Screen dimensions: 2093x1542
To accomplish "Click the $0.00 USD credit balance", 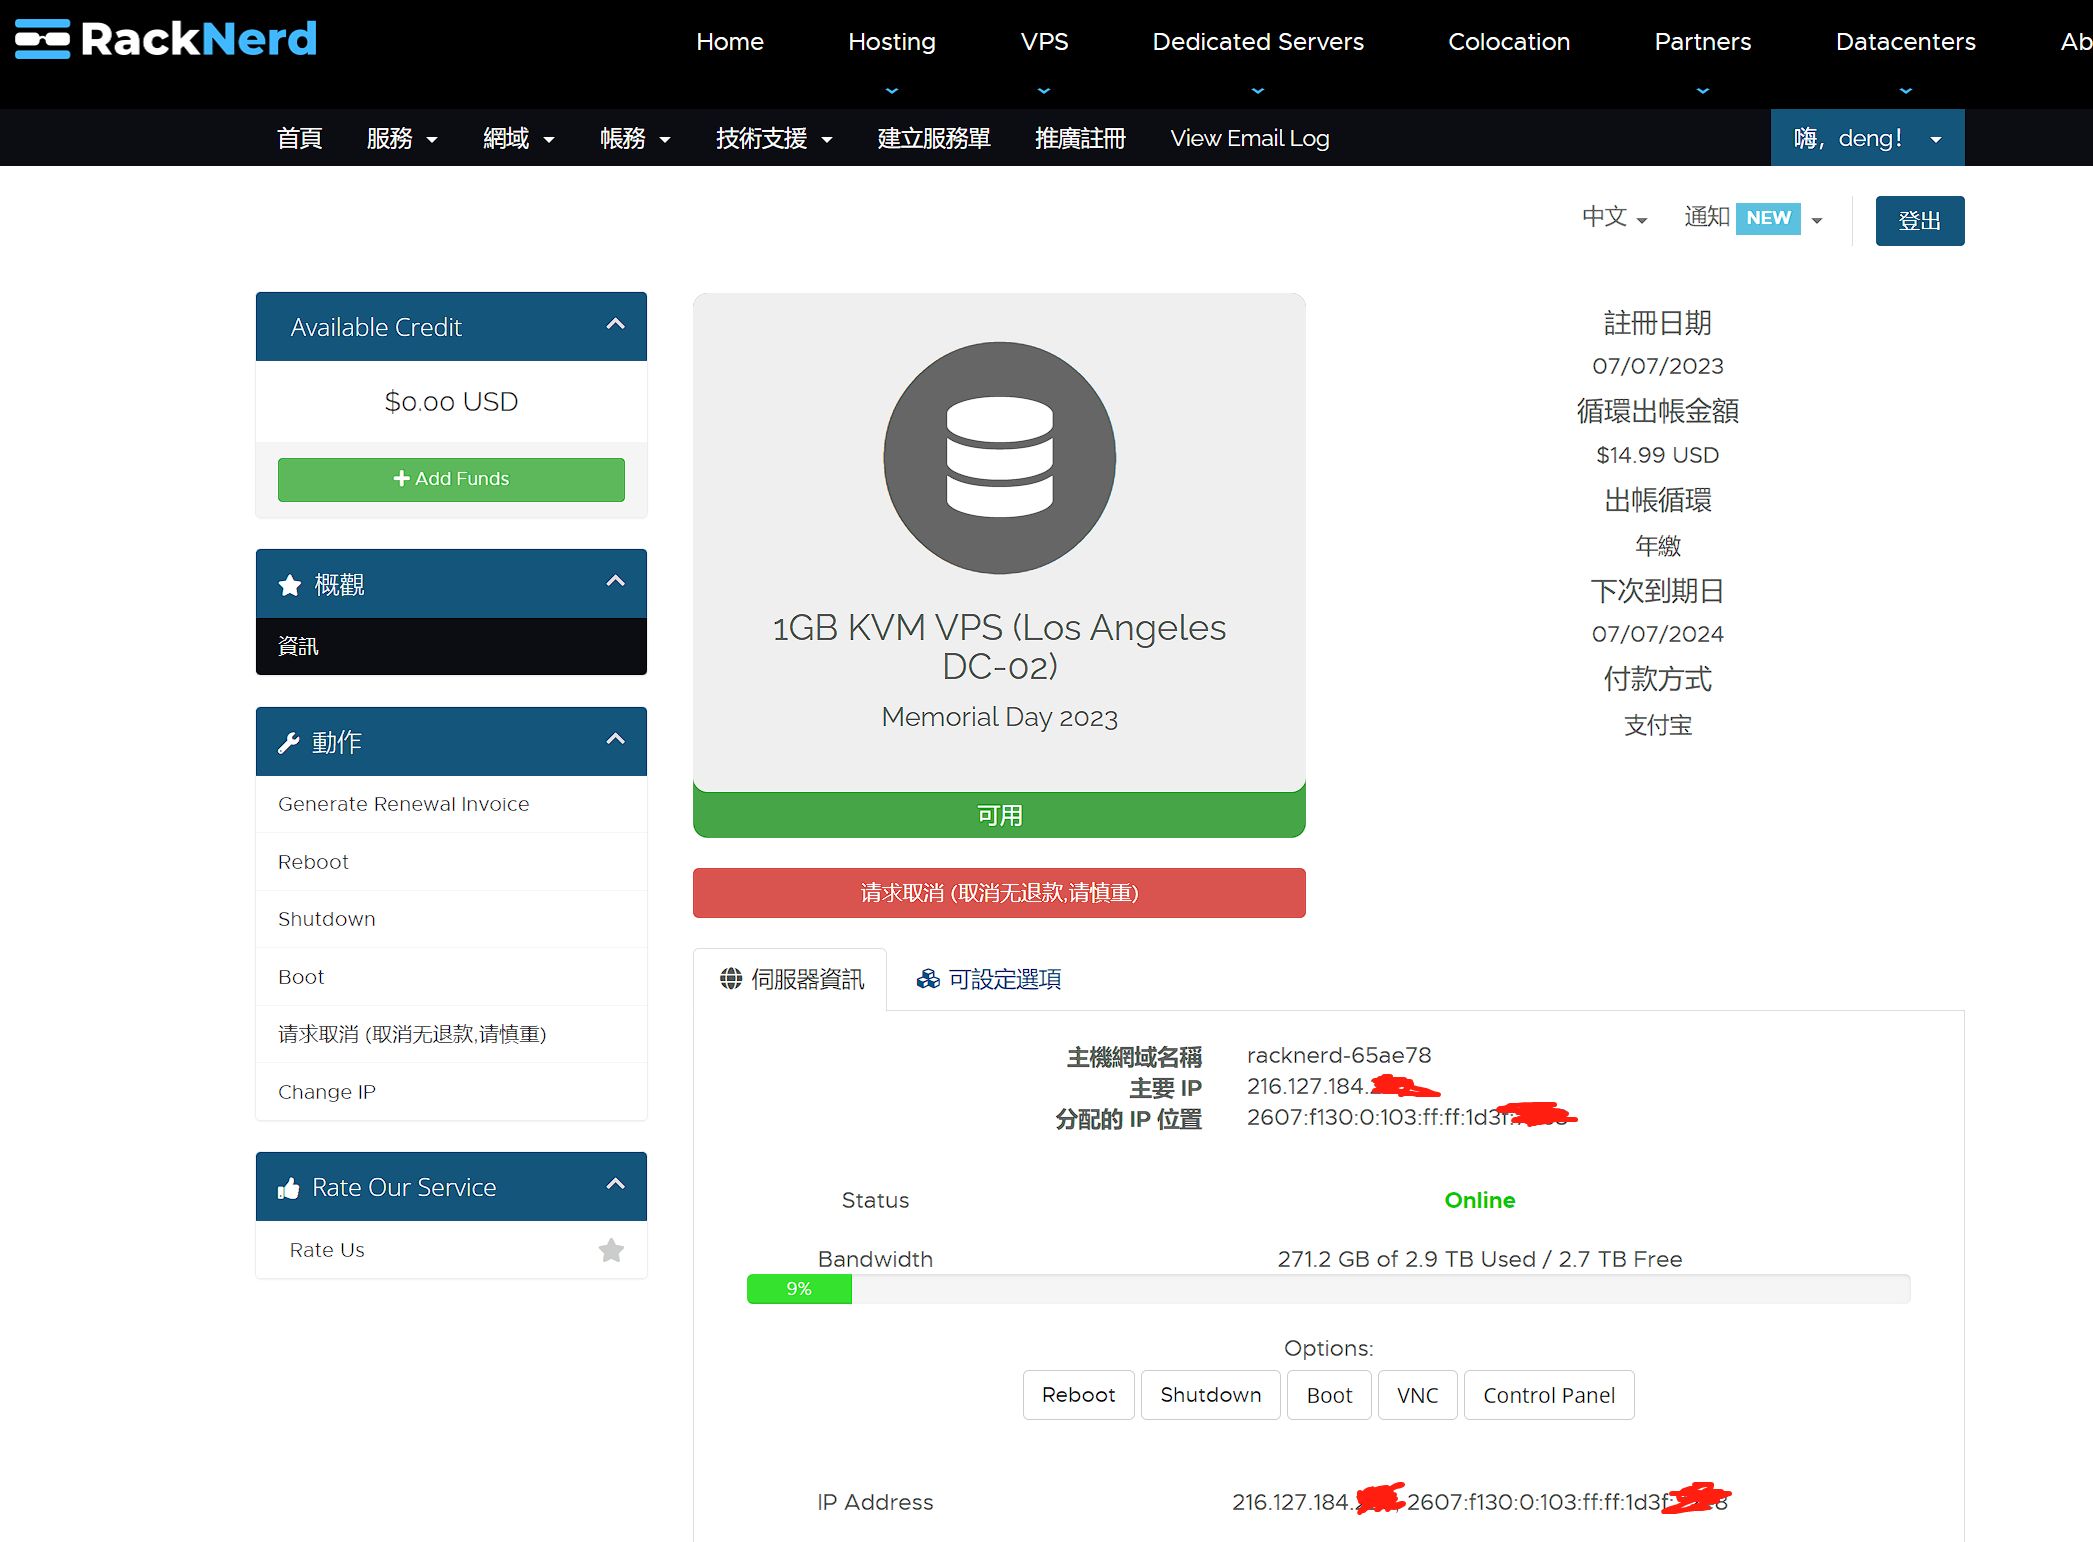I will (451, 402).
